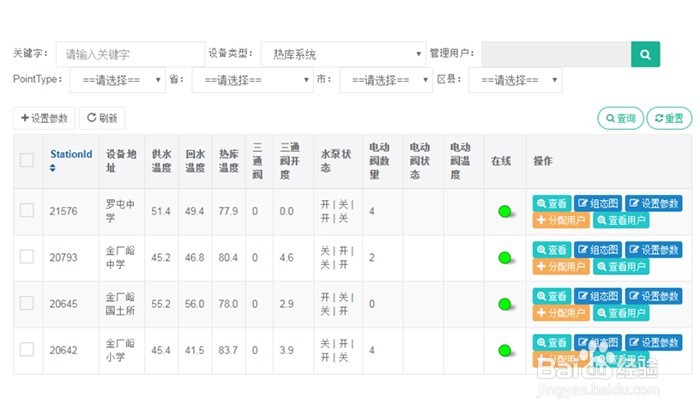
Task: Open the 省 province dropdown
Action: (253, 80)
